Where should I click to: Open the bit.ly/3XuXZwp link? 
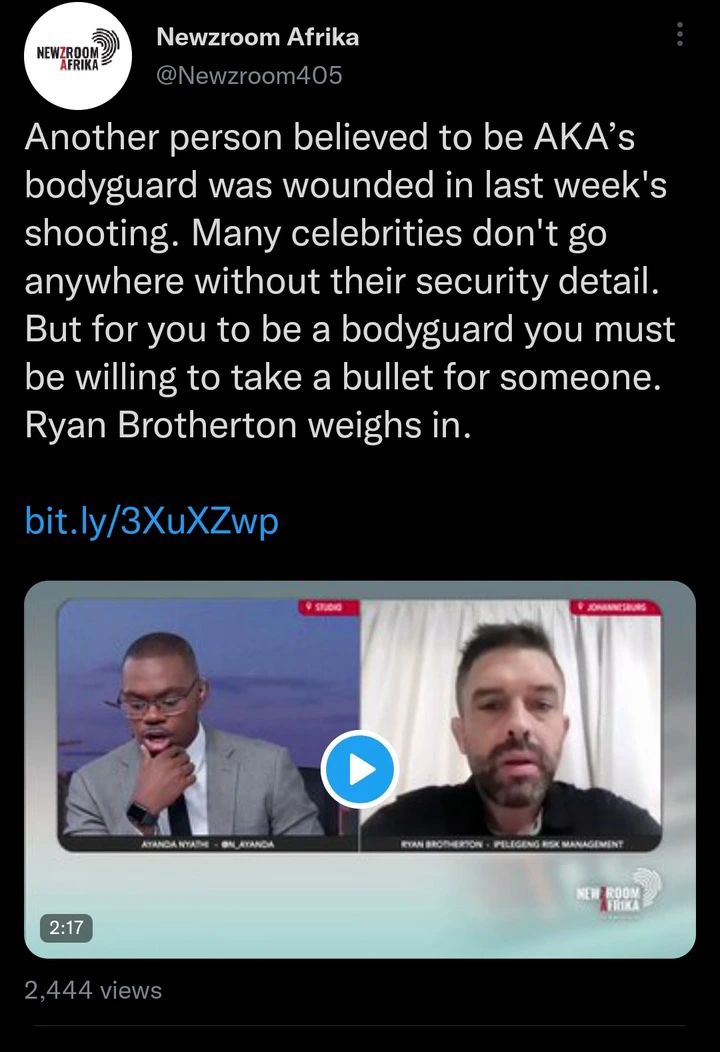coord(152,521)
